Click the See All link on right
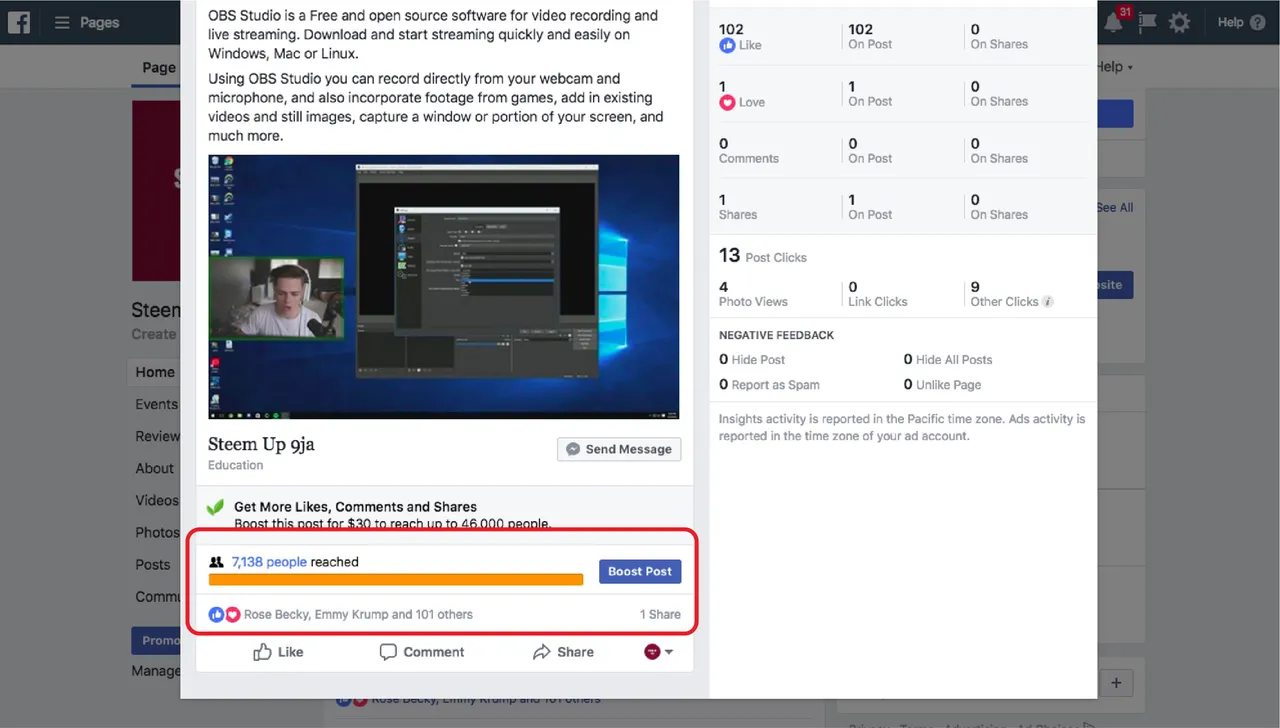The width and height of the screenshot is (1280, 728). 1115,207
